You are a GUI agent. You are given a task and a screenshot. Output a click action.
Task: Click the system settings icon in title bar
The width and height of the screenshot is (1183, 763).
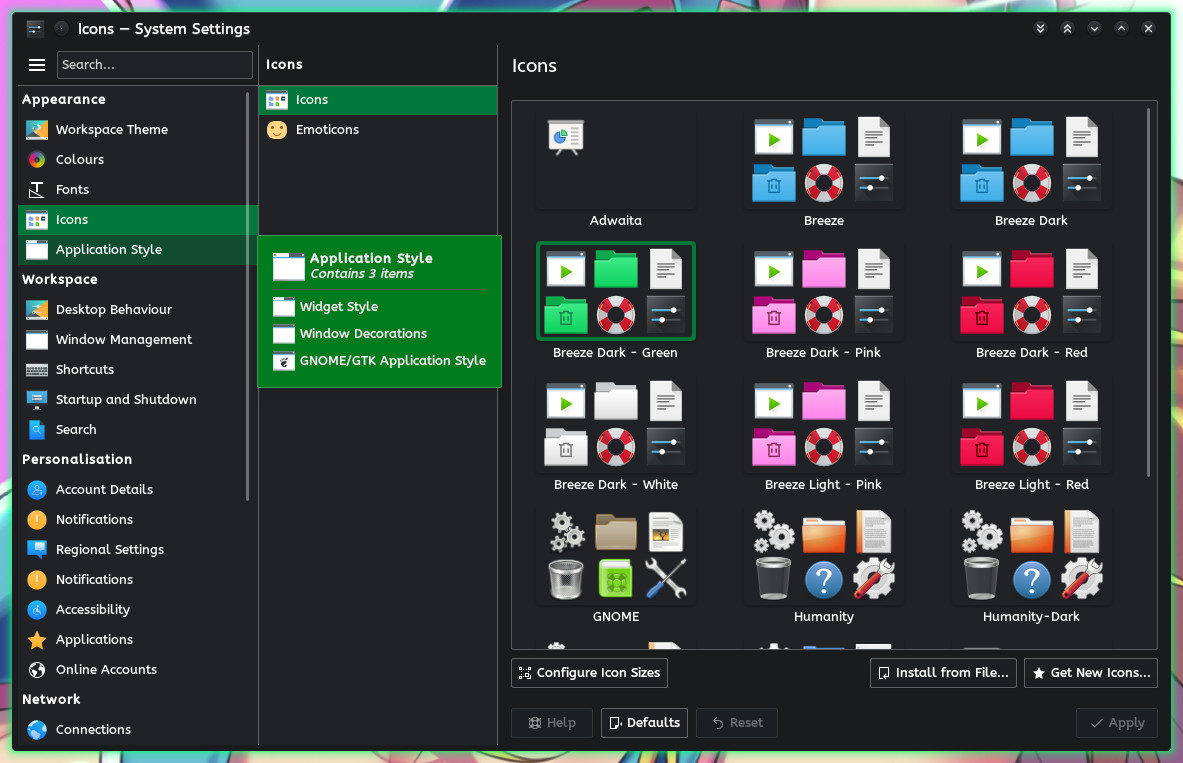(x=35, y=29)
